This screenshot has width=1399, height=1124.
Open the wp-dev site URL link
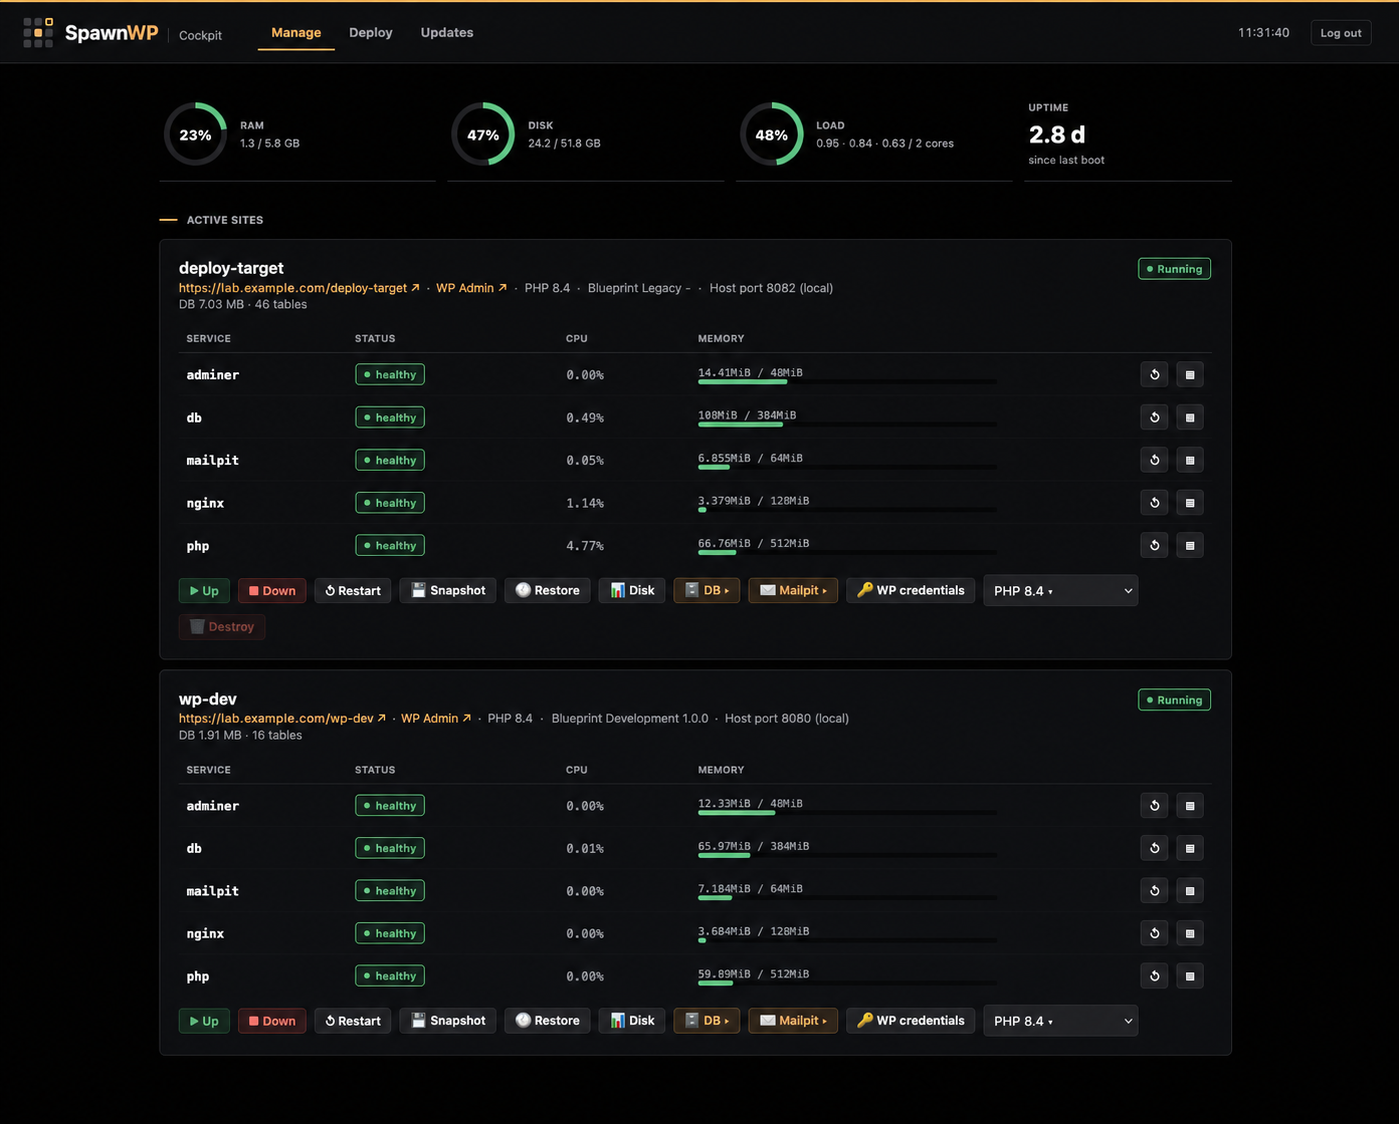pos(282,718)
